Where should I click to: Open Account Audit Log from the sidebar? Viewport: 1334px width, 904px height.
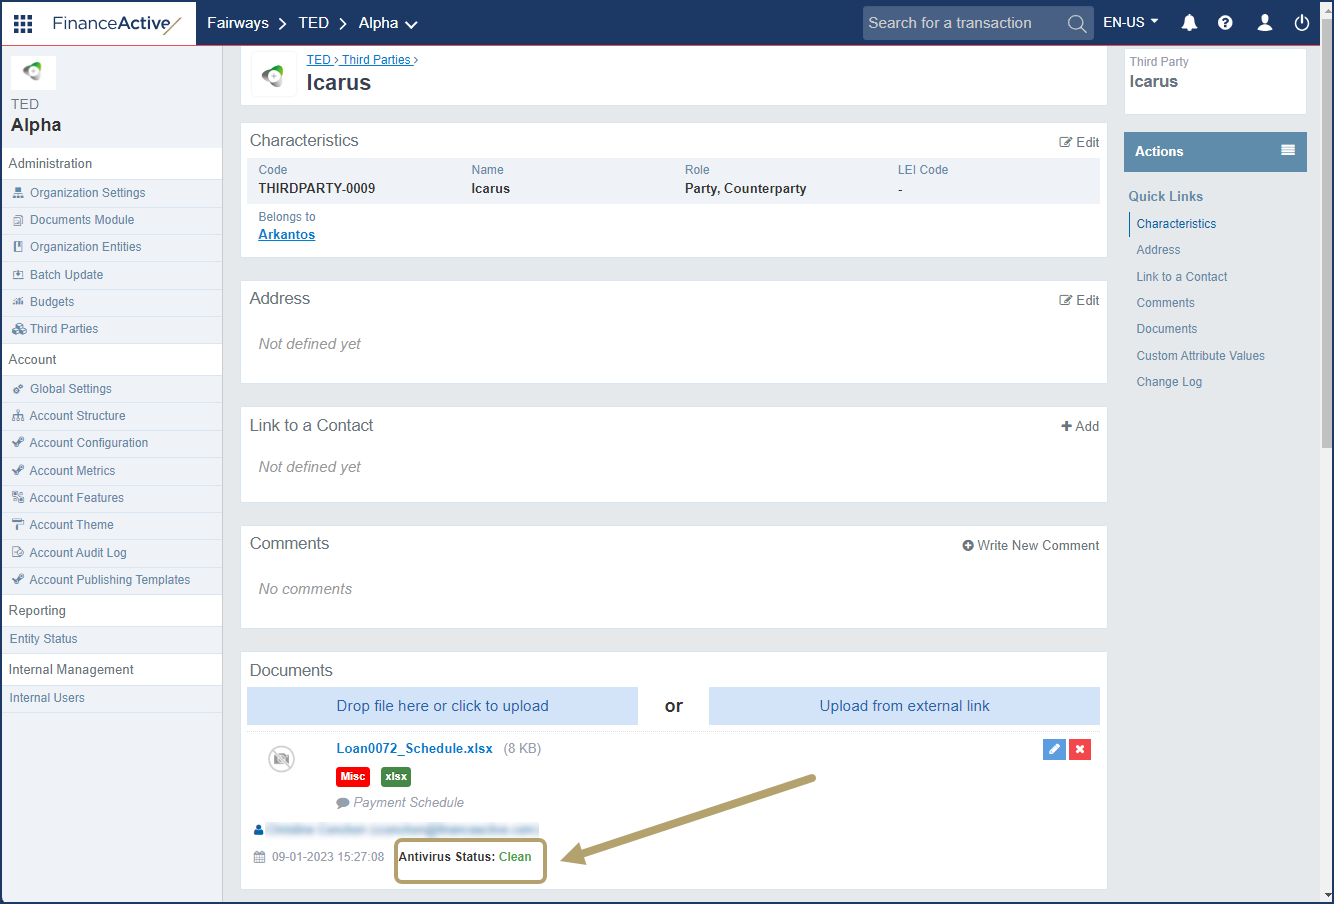(x=77, y=552)
